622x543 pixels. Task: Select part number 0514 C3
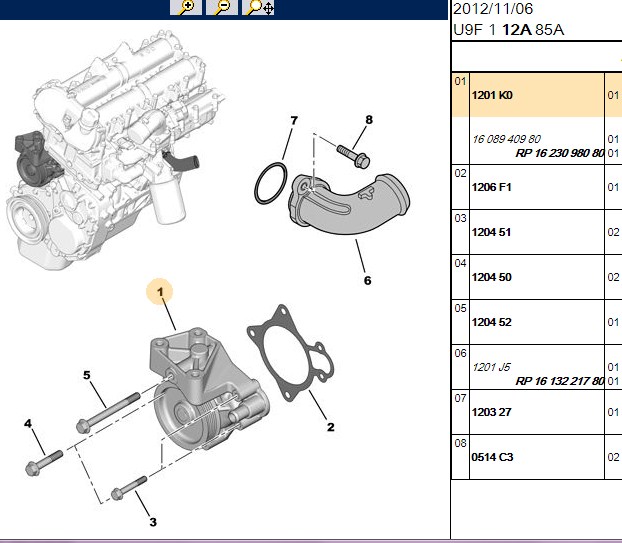[492, 457]
